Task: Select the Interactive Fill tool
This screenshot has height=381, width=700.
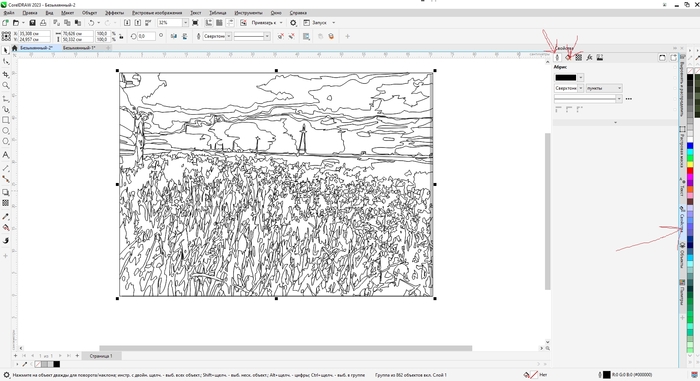Action: pos(5,228)
